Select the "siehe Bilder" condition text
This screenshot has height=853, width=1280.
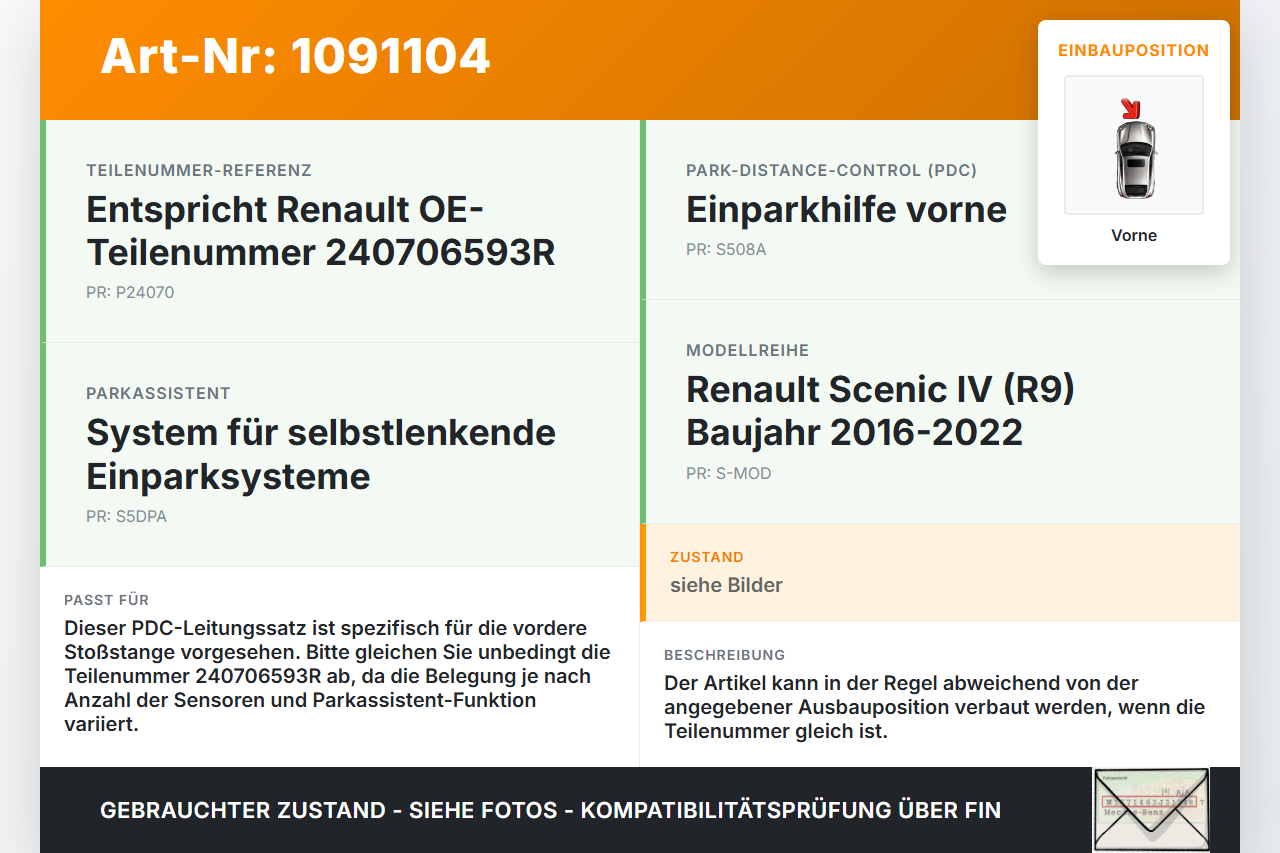[726, 586]
